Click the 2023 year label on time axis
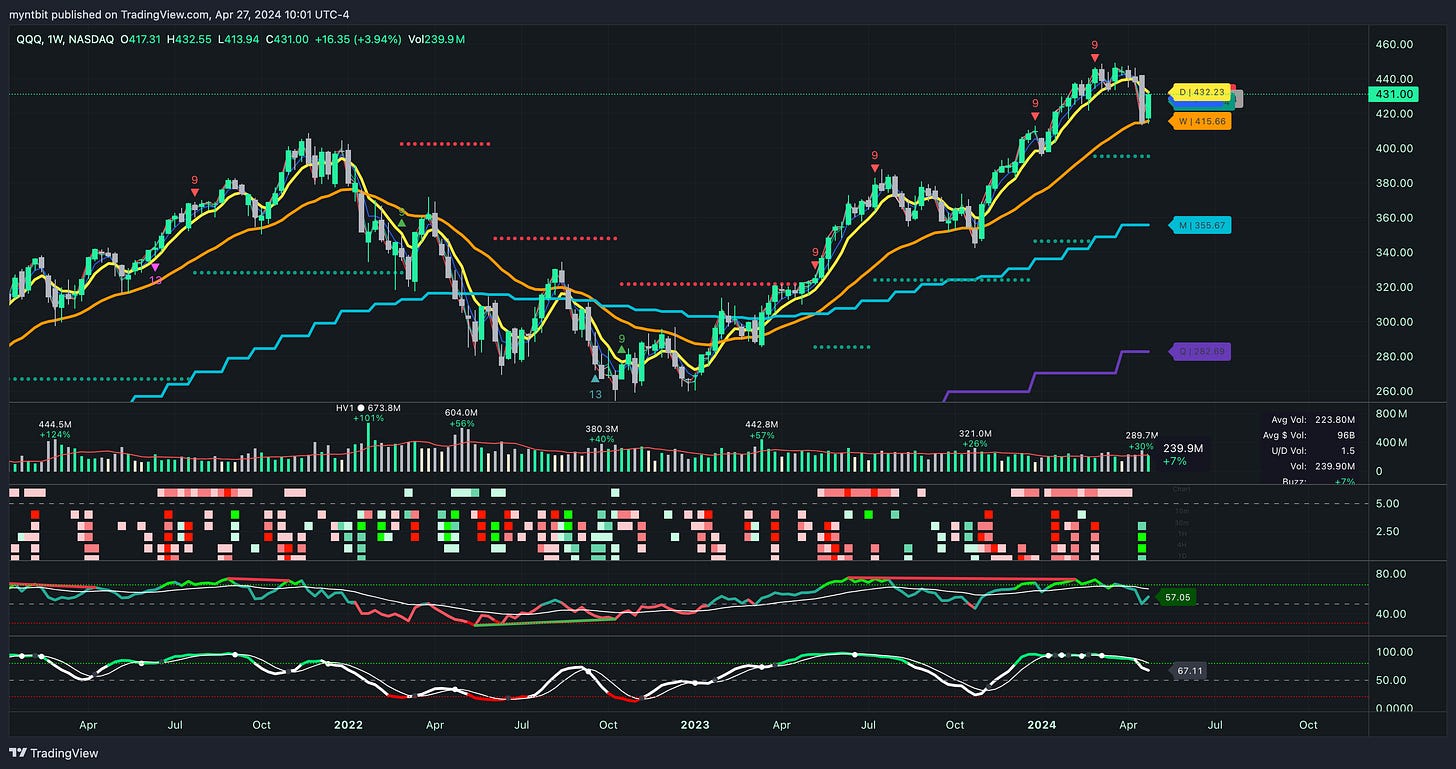Image resolution: width=1456 pixels, height=769 pixels. [696, 724]
